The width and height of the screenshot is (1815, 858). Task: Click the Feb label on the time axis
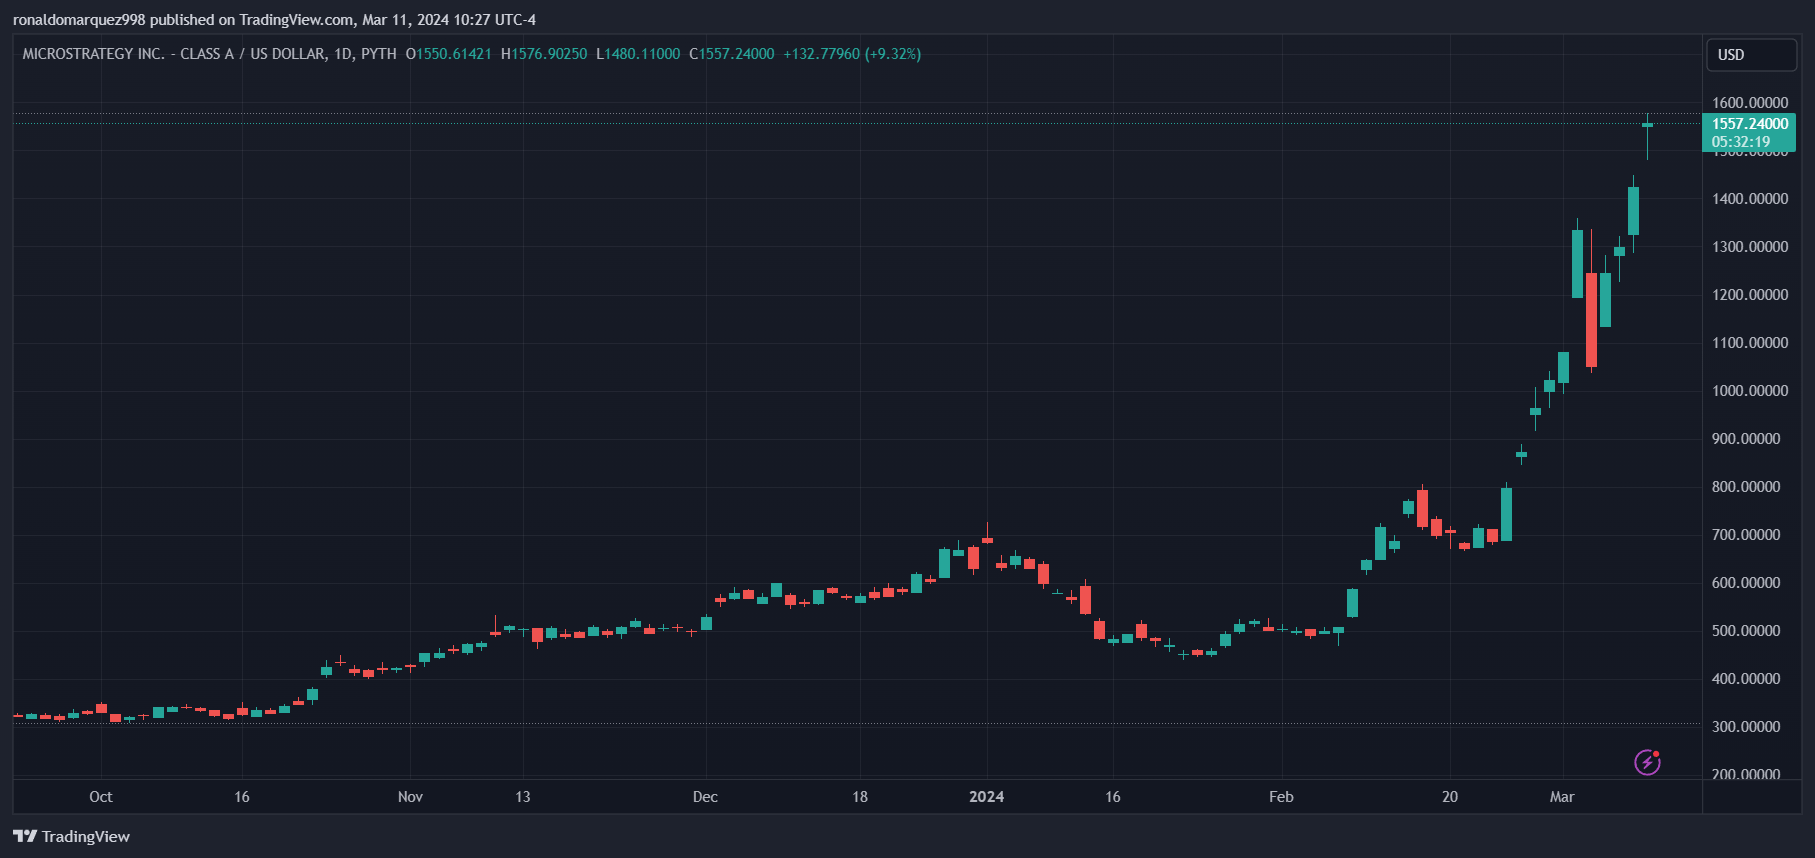tap(1281, 797)
